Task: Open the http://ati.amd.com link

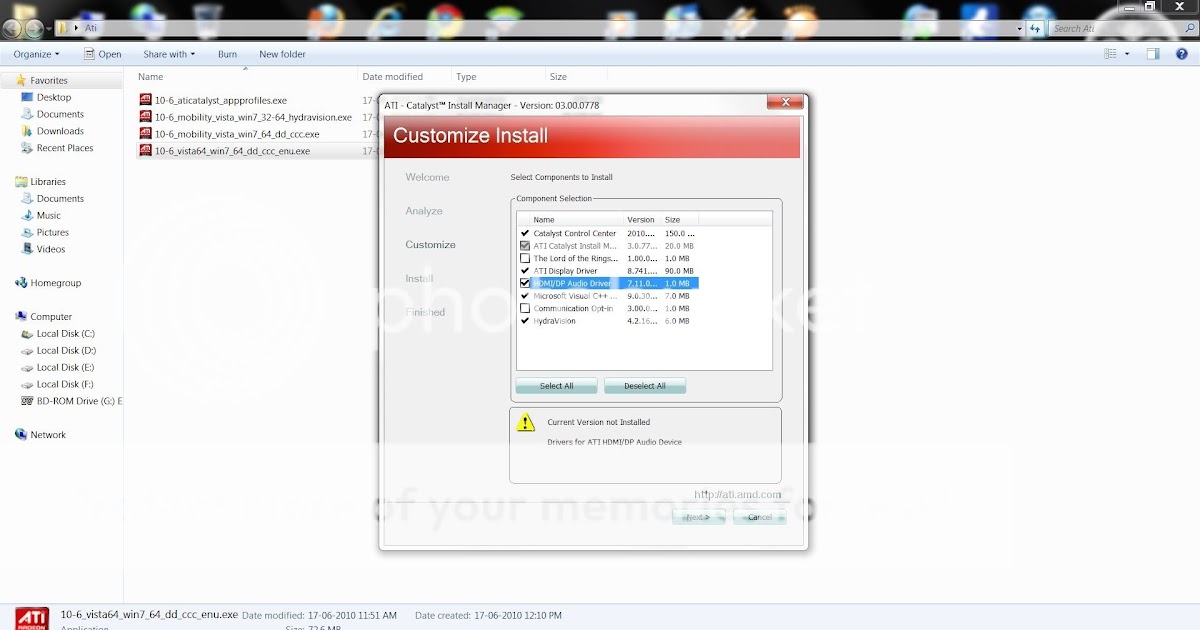Action: (738, 494)
